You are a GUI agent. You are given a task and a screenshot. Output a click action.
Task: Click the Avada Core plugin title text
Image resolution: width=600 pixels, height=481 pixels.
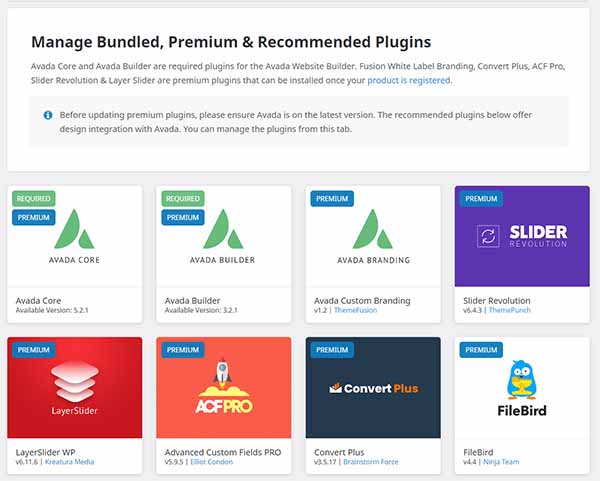point(38,301)
